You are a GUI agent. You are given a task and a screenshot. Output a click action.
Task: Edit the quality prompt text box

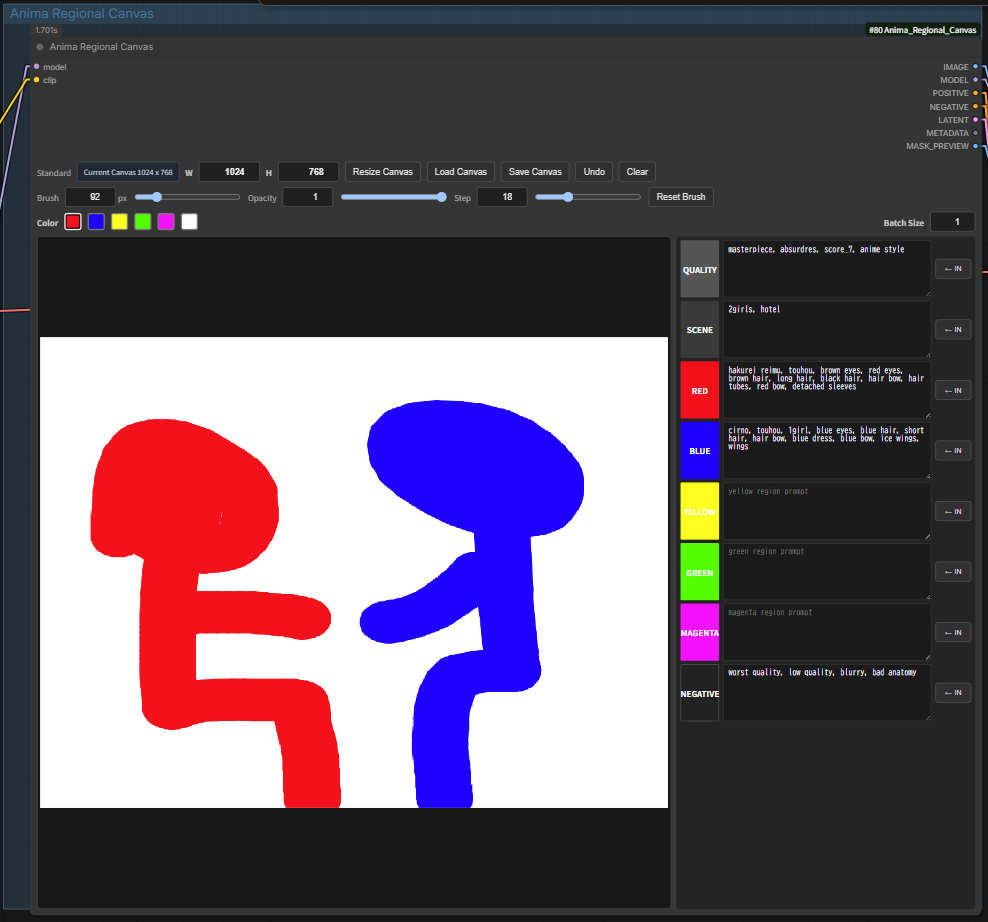(x=827, y=269)
